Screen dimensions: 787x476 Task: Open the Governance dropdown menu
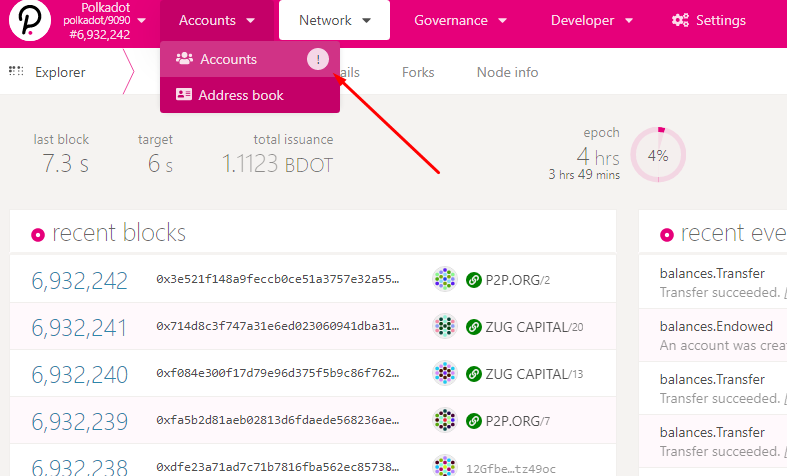[460, 20]
